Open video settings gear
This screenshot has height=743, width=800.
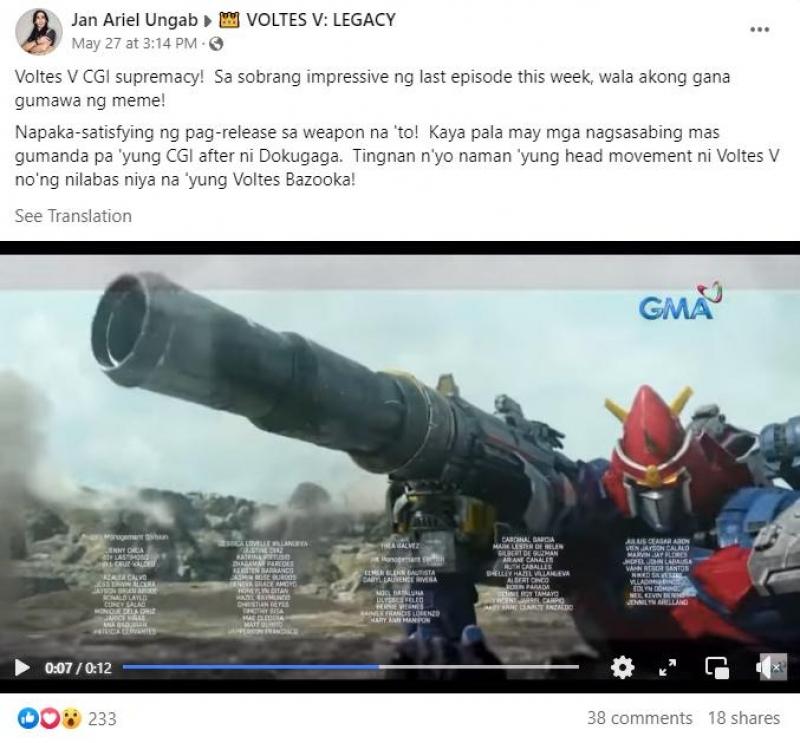click(622, 667)
